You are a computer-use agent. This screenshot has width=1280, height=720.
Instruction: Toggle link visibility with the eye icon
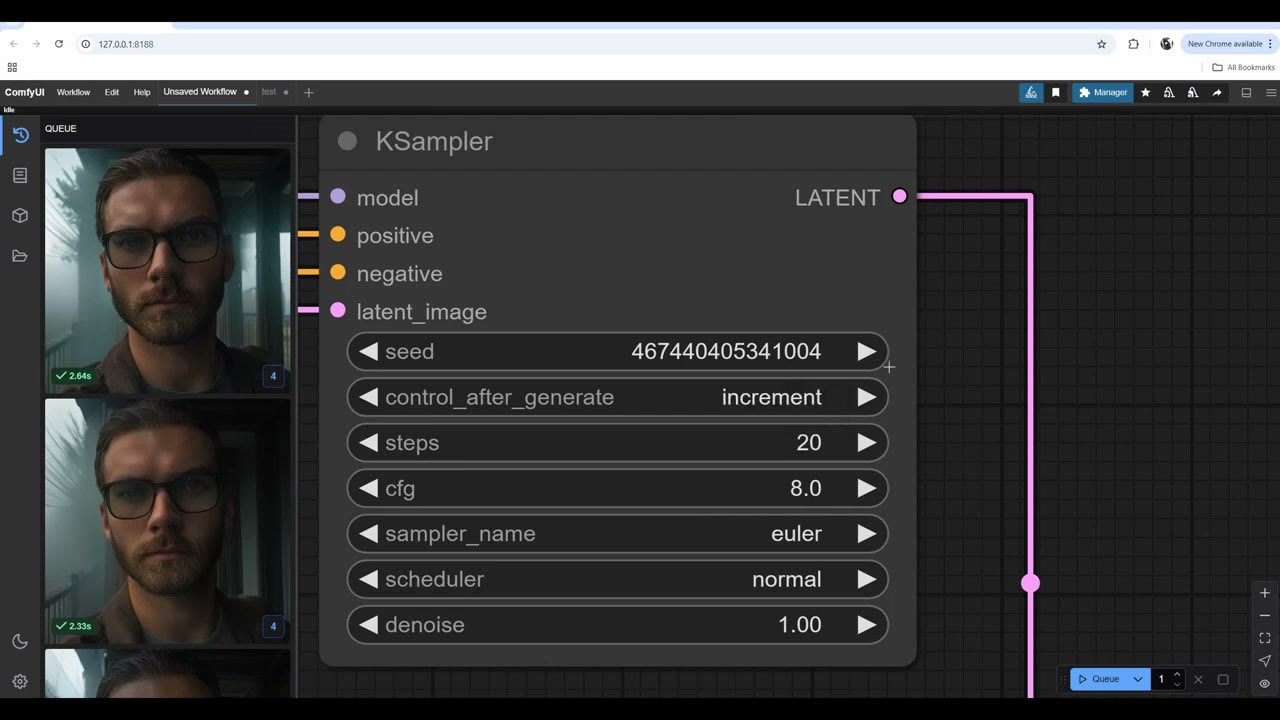point(1265,684)
